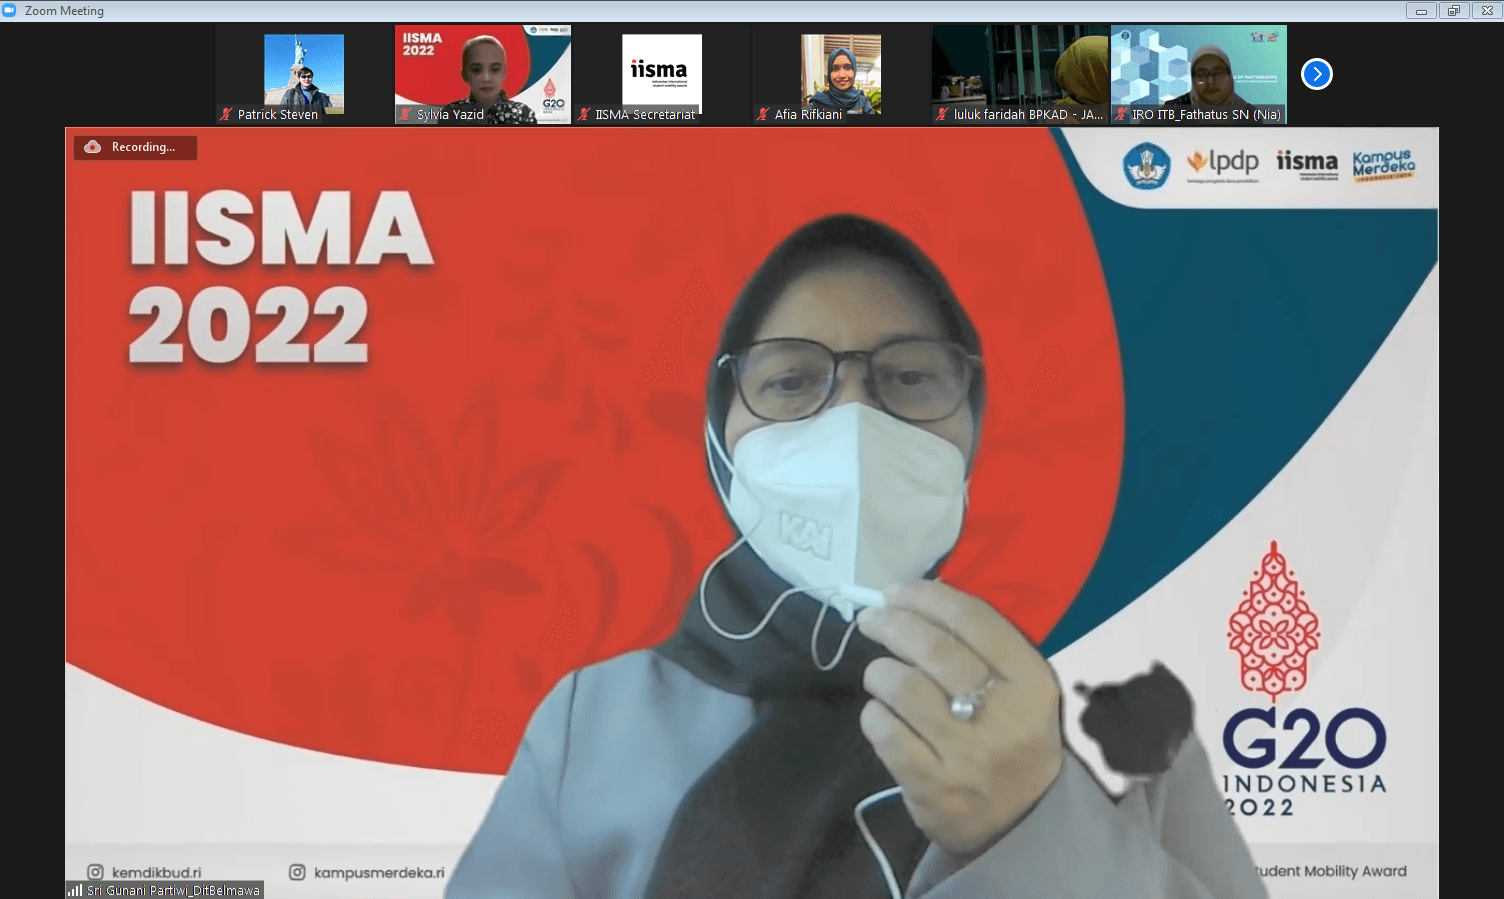Click the connection strength bars beside Sri Gunani's name
The height and width of the screenshot is (899, 1504).
point(73,889)
